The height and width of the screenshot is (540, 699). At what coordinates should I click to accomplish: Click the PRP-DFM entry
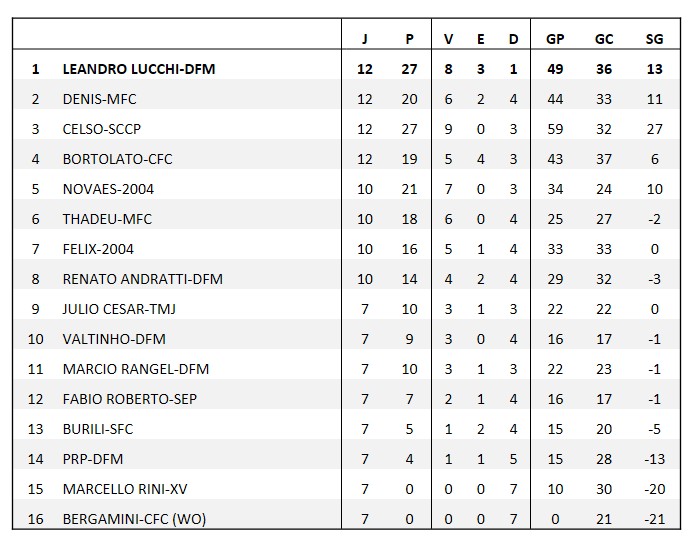(93, 459)
